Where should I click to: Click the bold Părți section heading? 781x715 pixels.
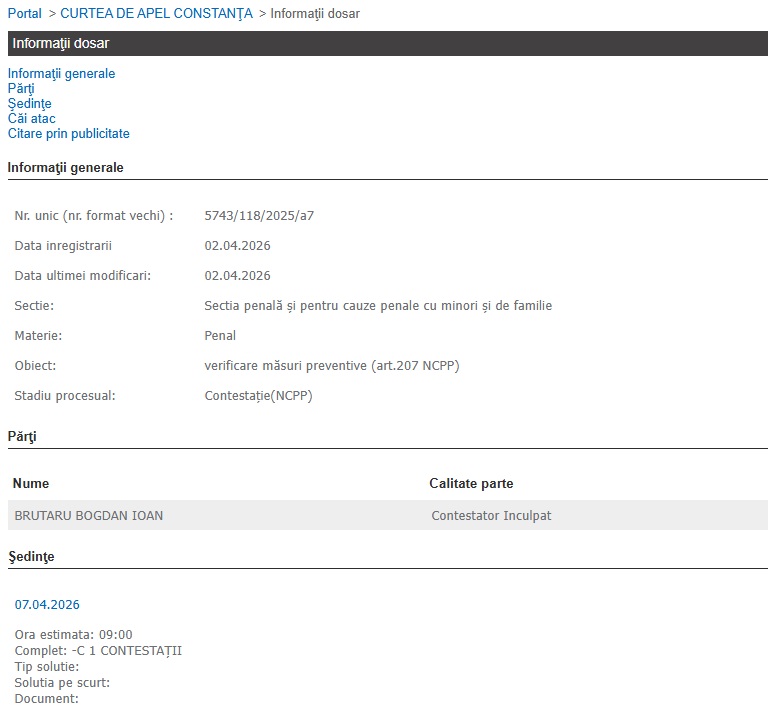pyautogui.click(x=22, y=437)
